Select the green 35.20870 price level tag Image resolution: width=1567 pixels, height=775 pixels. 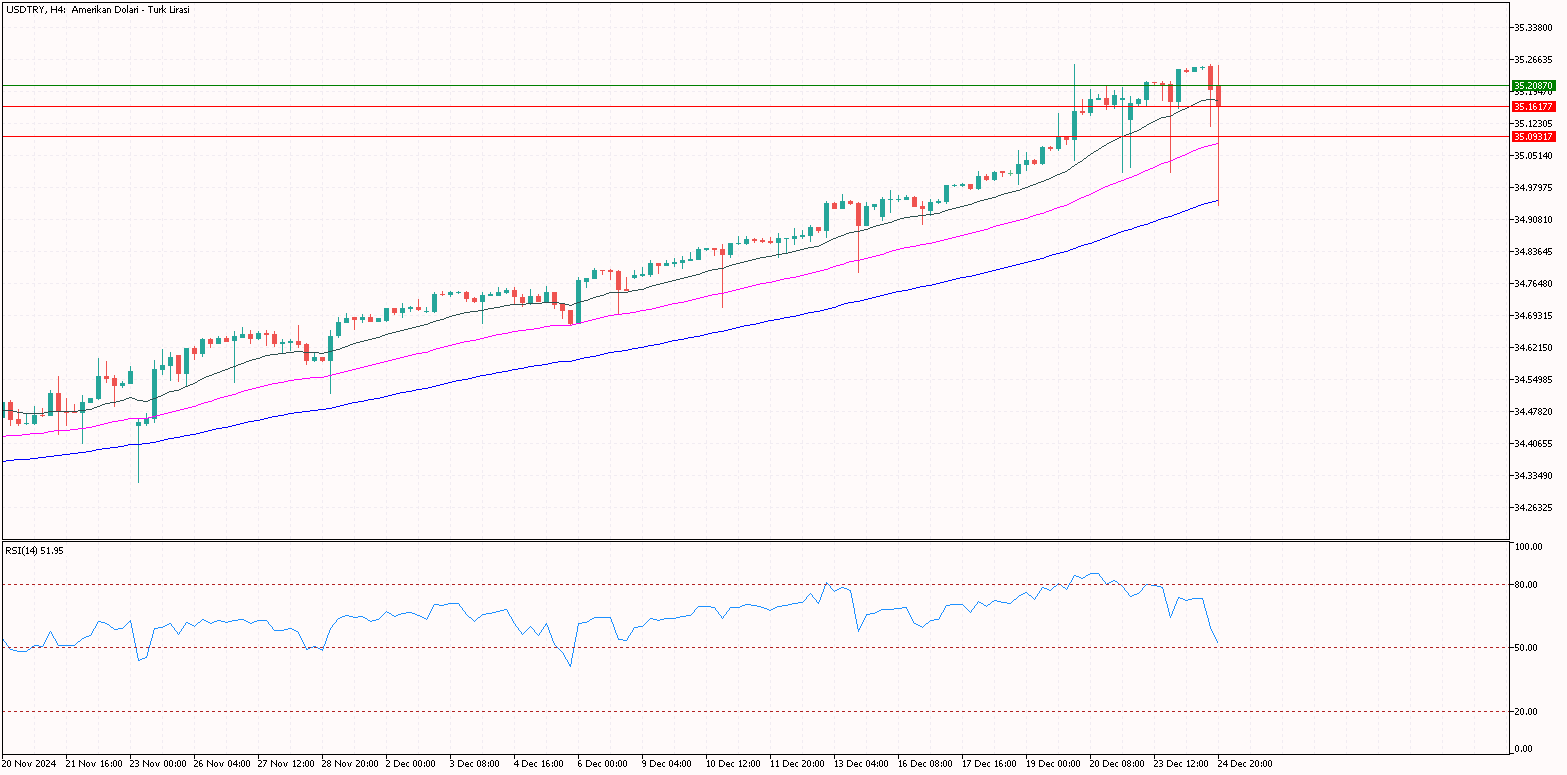[x=1533, y=86]
